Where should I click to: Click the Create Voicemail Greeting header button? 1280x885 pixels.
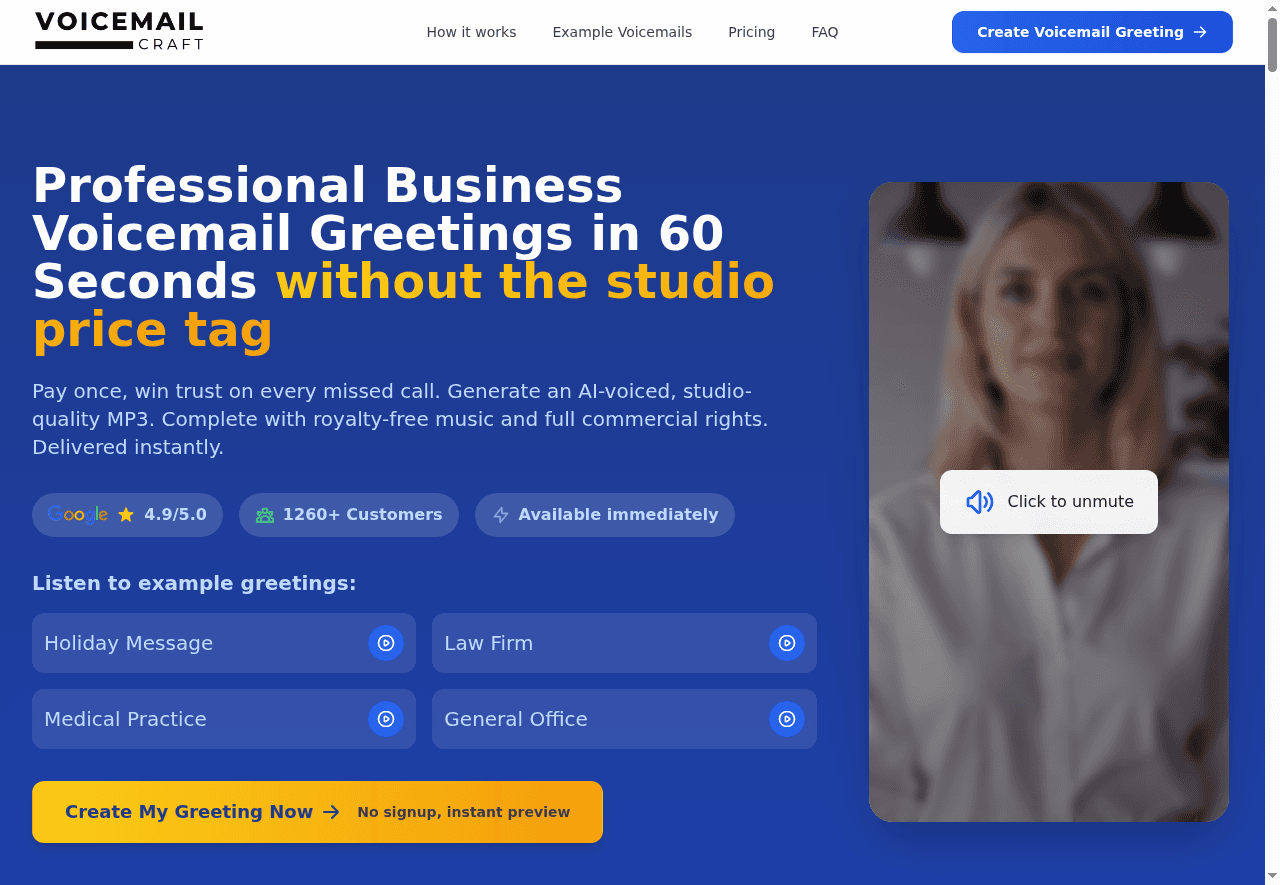point(1092,32)
